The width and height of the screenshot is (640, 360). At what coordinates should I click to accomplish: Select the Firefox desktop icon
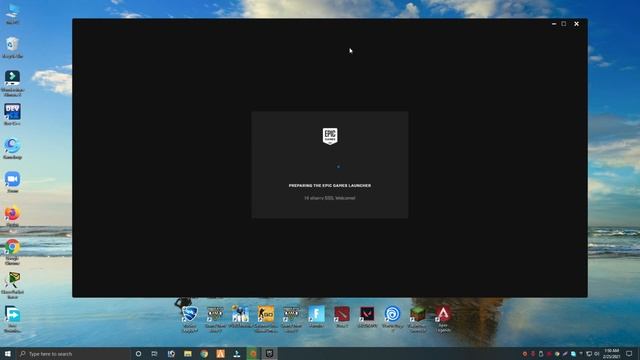(x=12, y=216)
